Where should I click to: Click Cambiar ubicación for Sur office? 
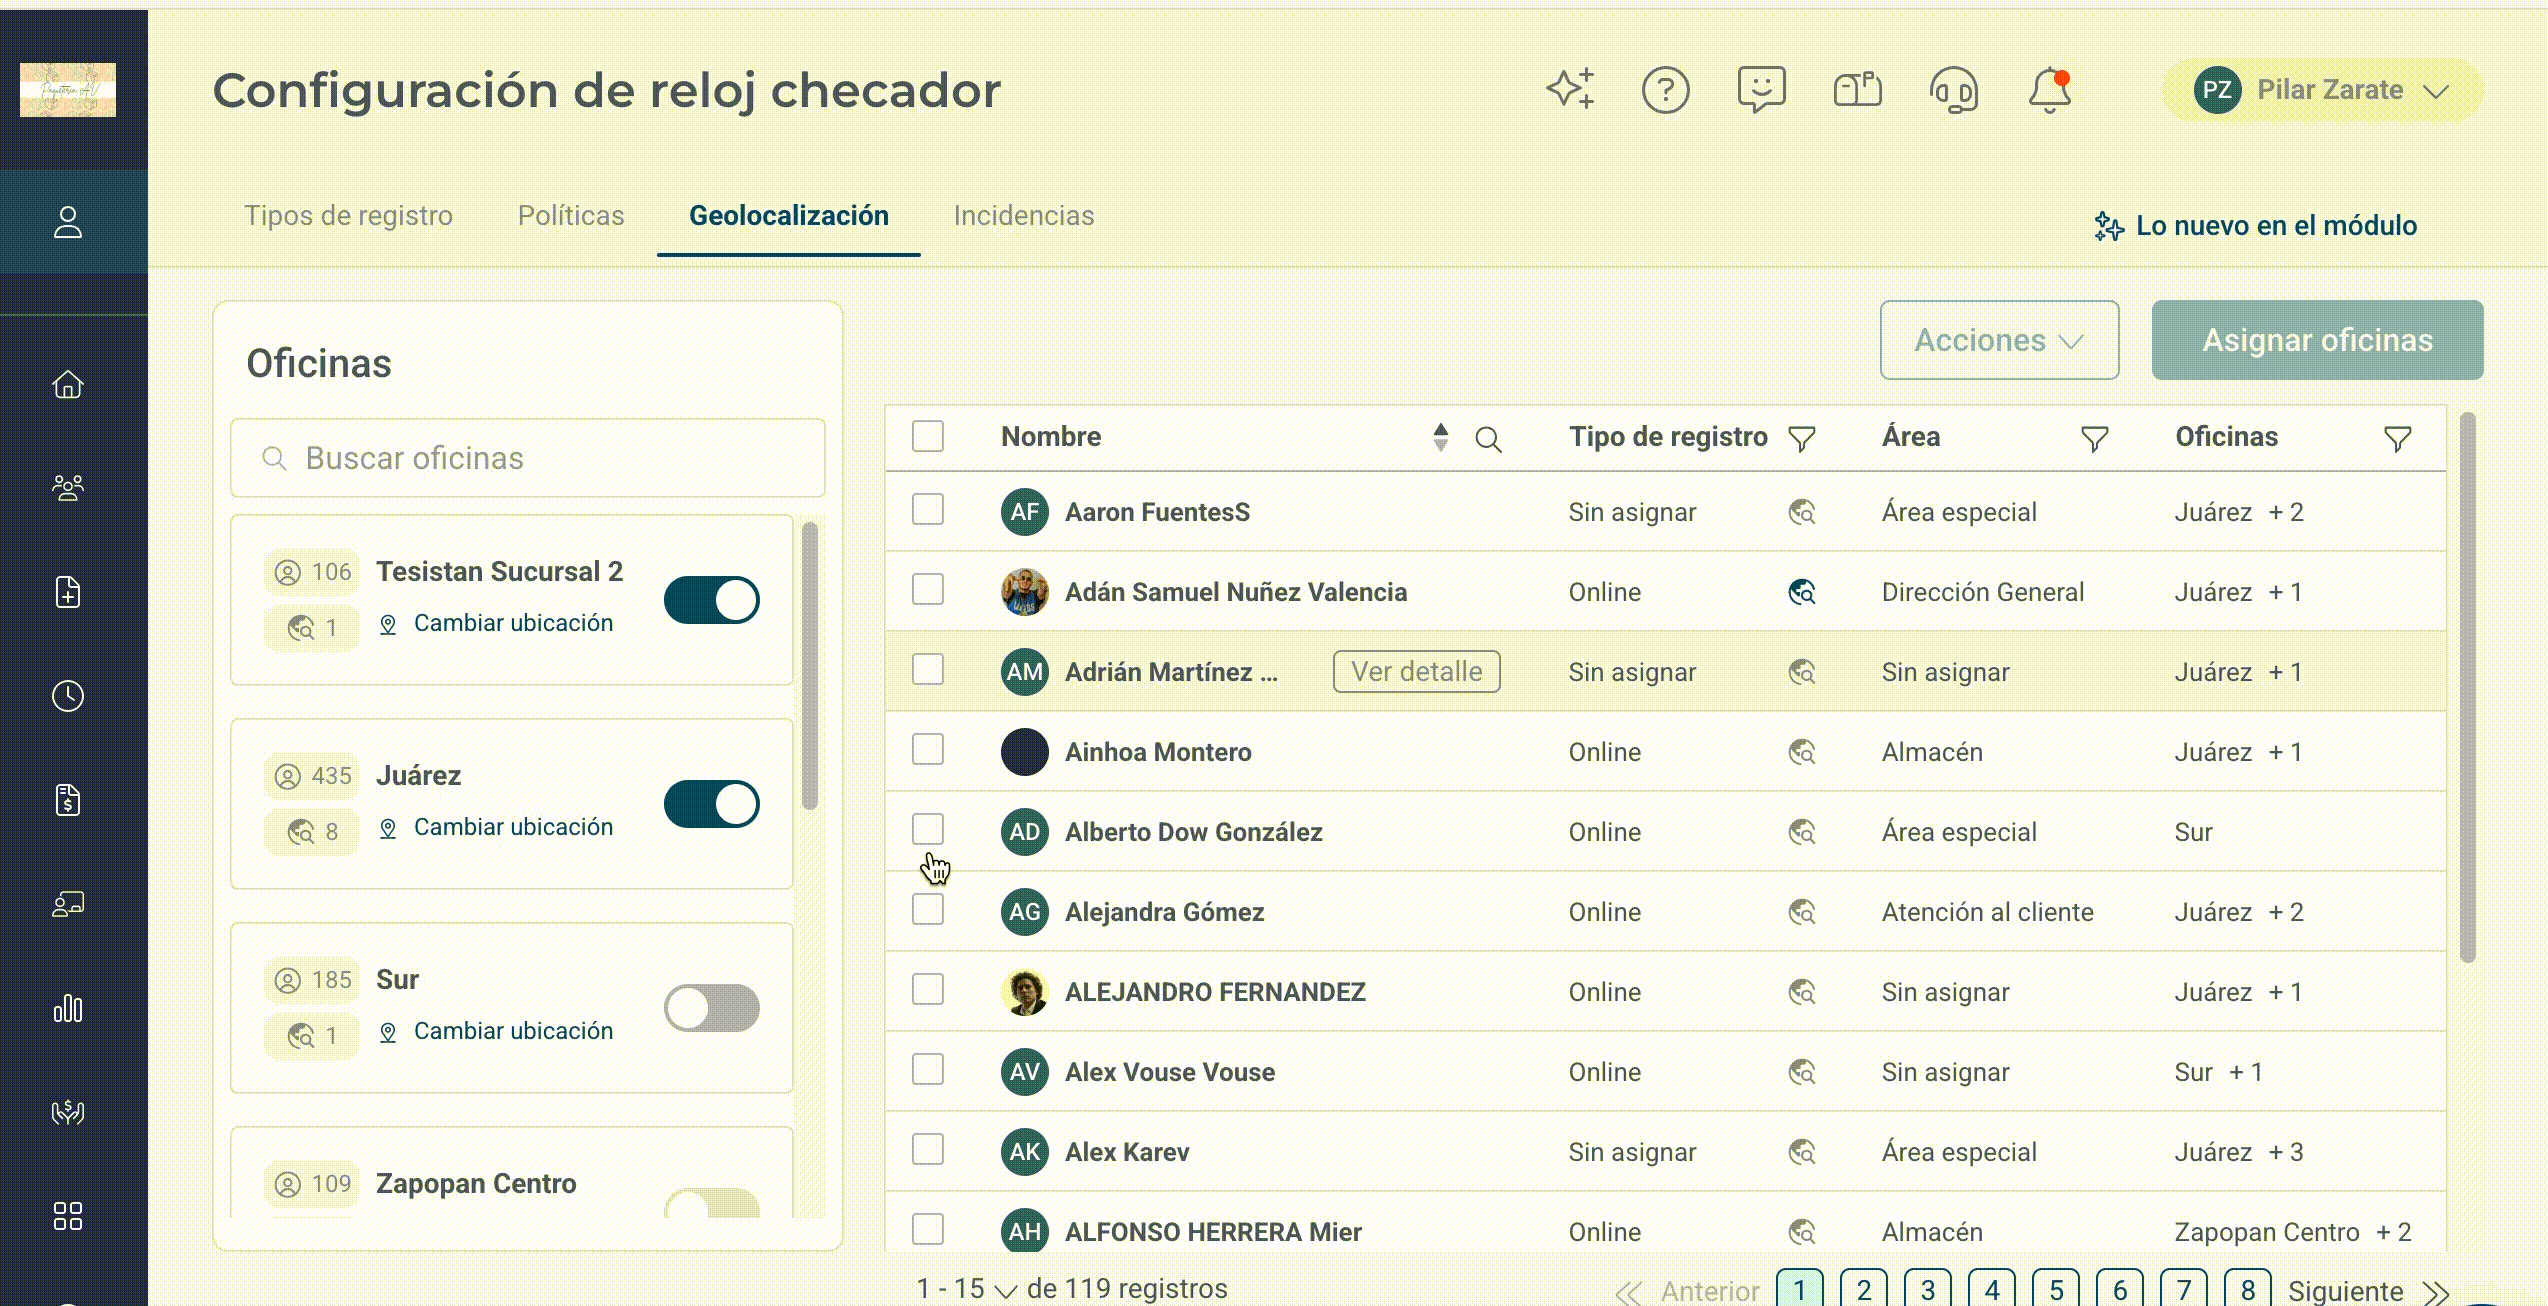[x=496, y=1031]
